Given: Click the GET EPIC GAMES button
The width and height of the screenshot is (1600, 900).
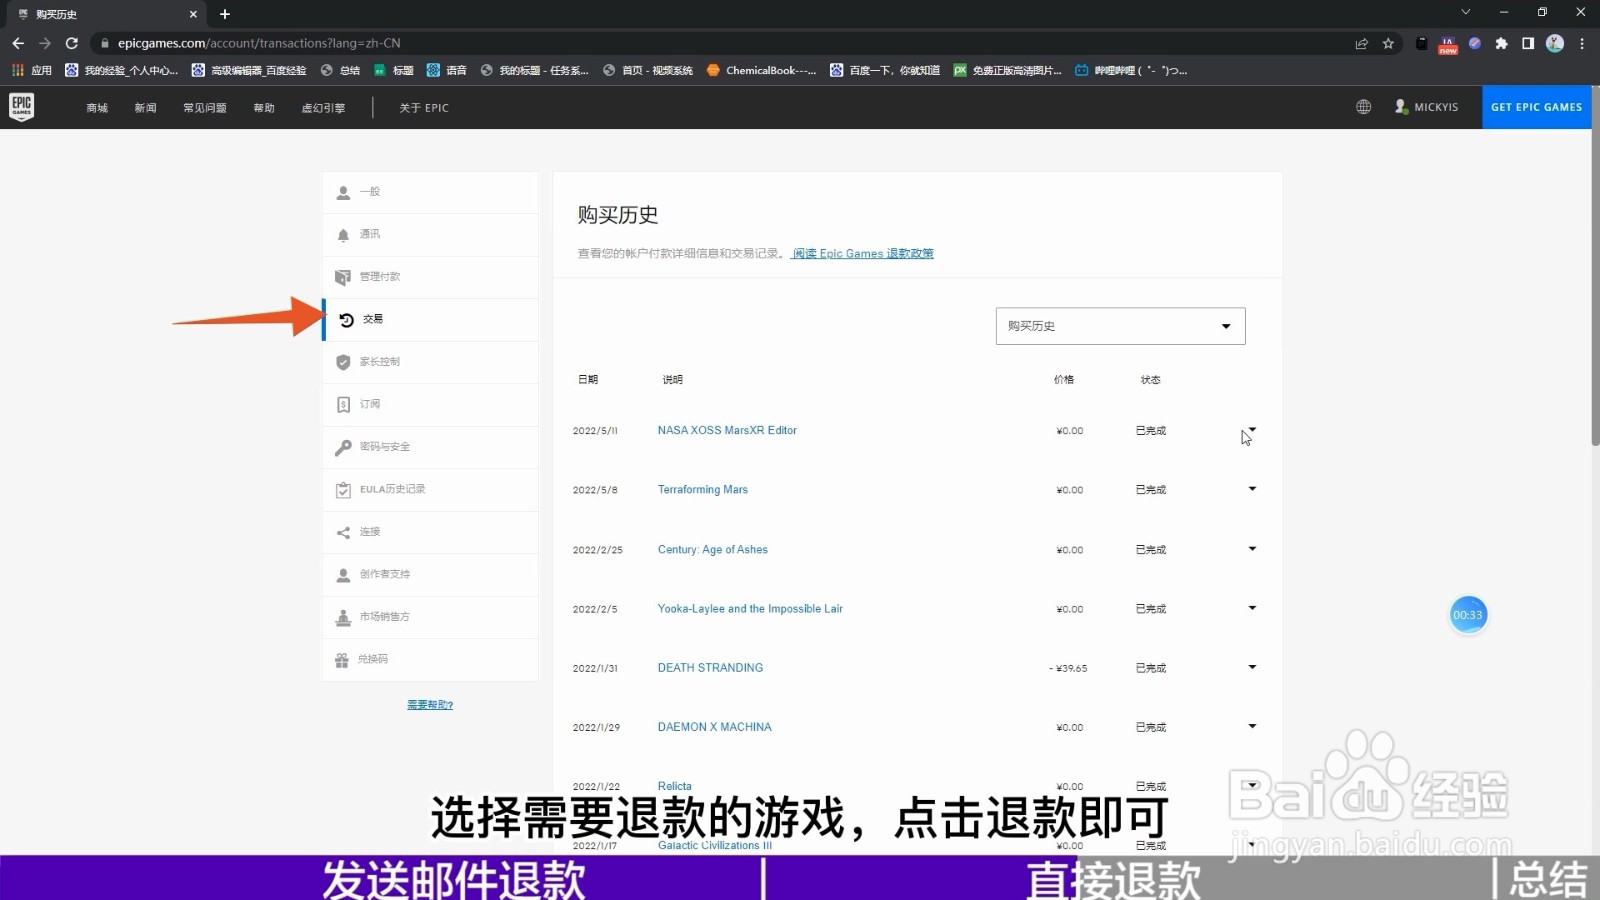Looking at the screenshot, I should tap(1536, 107).
